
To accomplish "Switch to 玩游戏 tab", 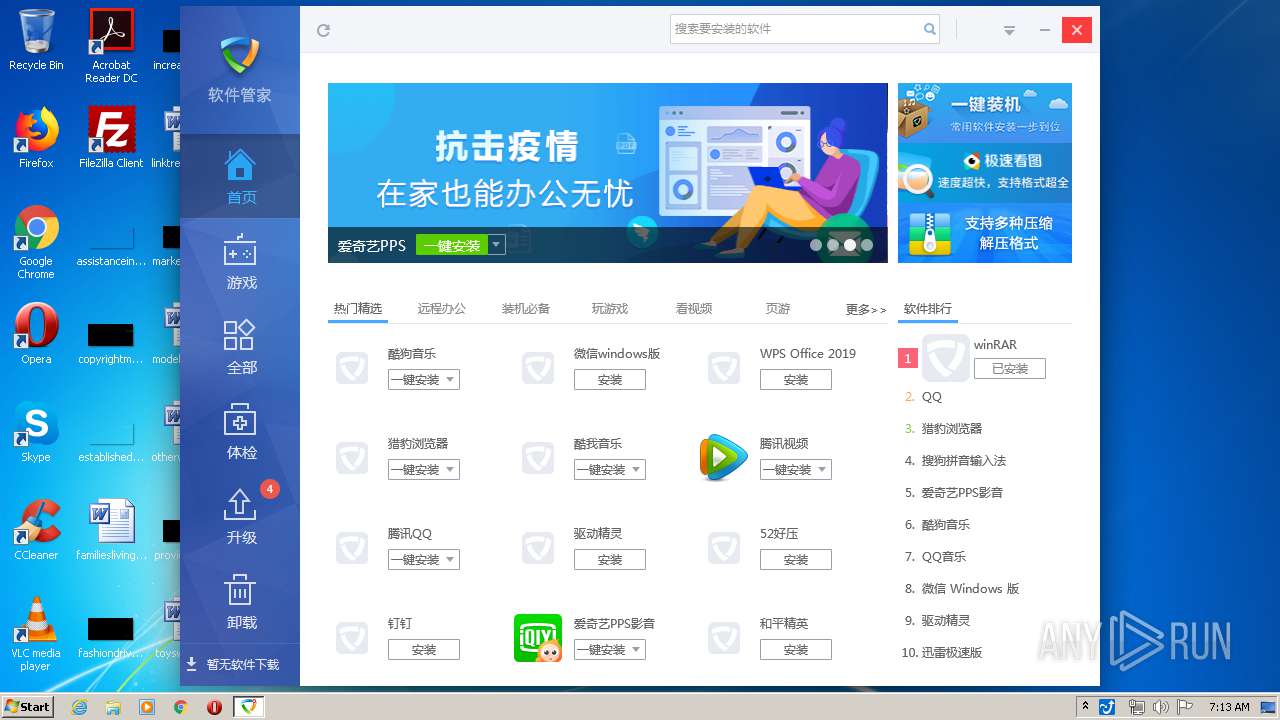I will pyautogui.click(x=610, y=309).
